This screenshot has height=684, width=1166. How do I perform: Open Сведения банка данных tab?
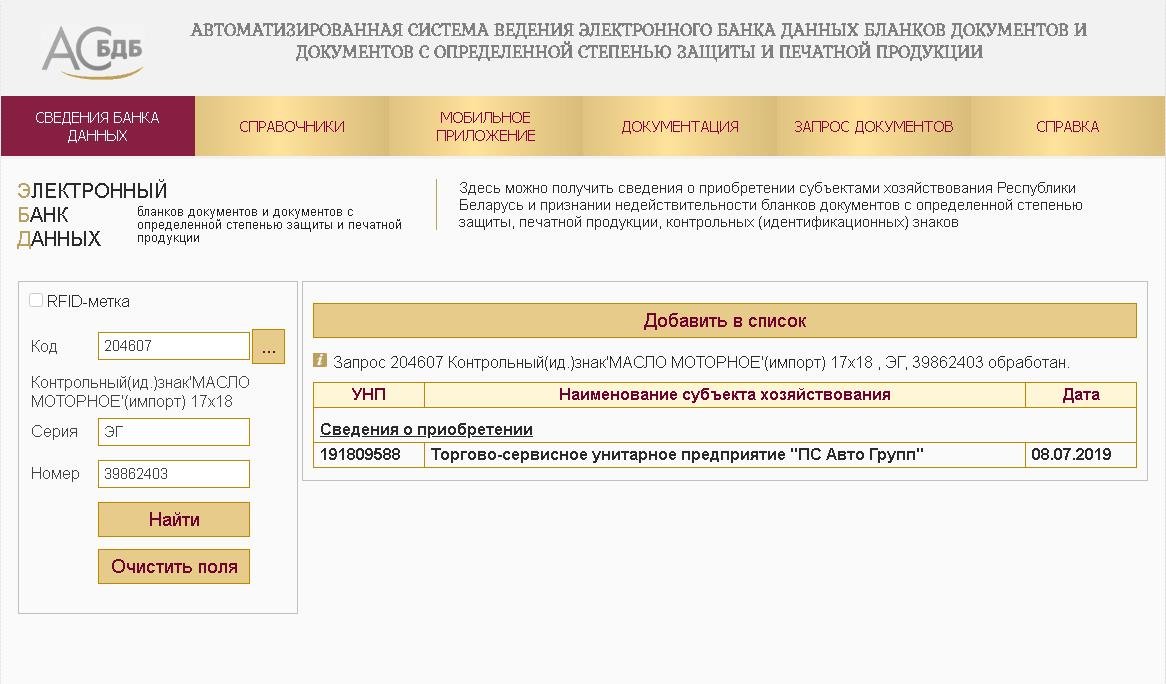97,126
